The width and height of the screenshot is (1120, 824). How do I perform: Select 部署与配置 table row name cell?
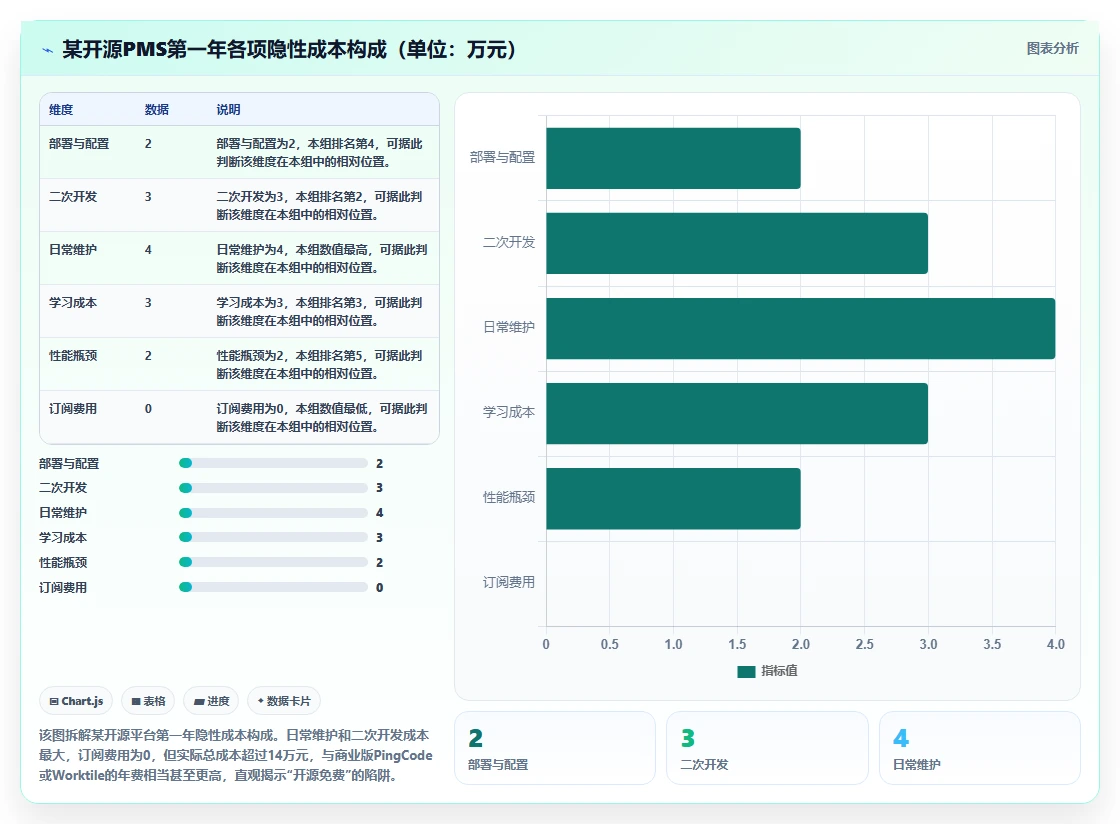pyautogui.click(x=79, y=144)
